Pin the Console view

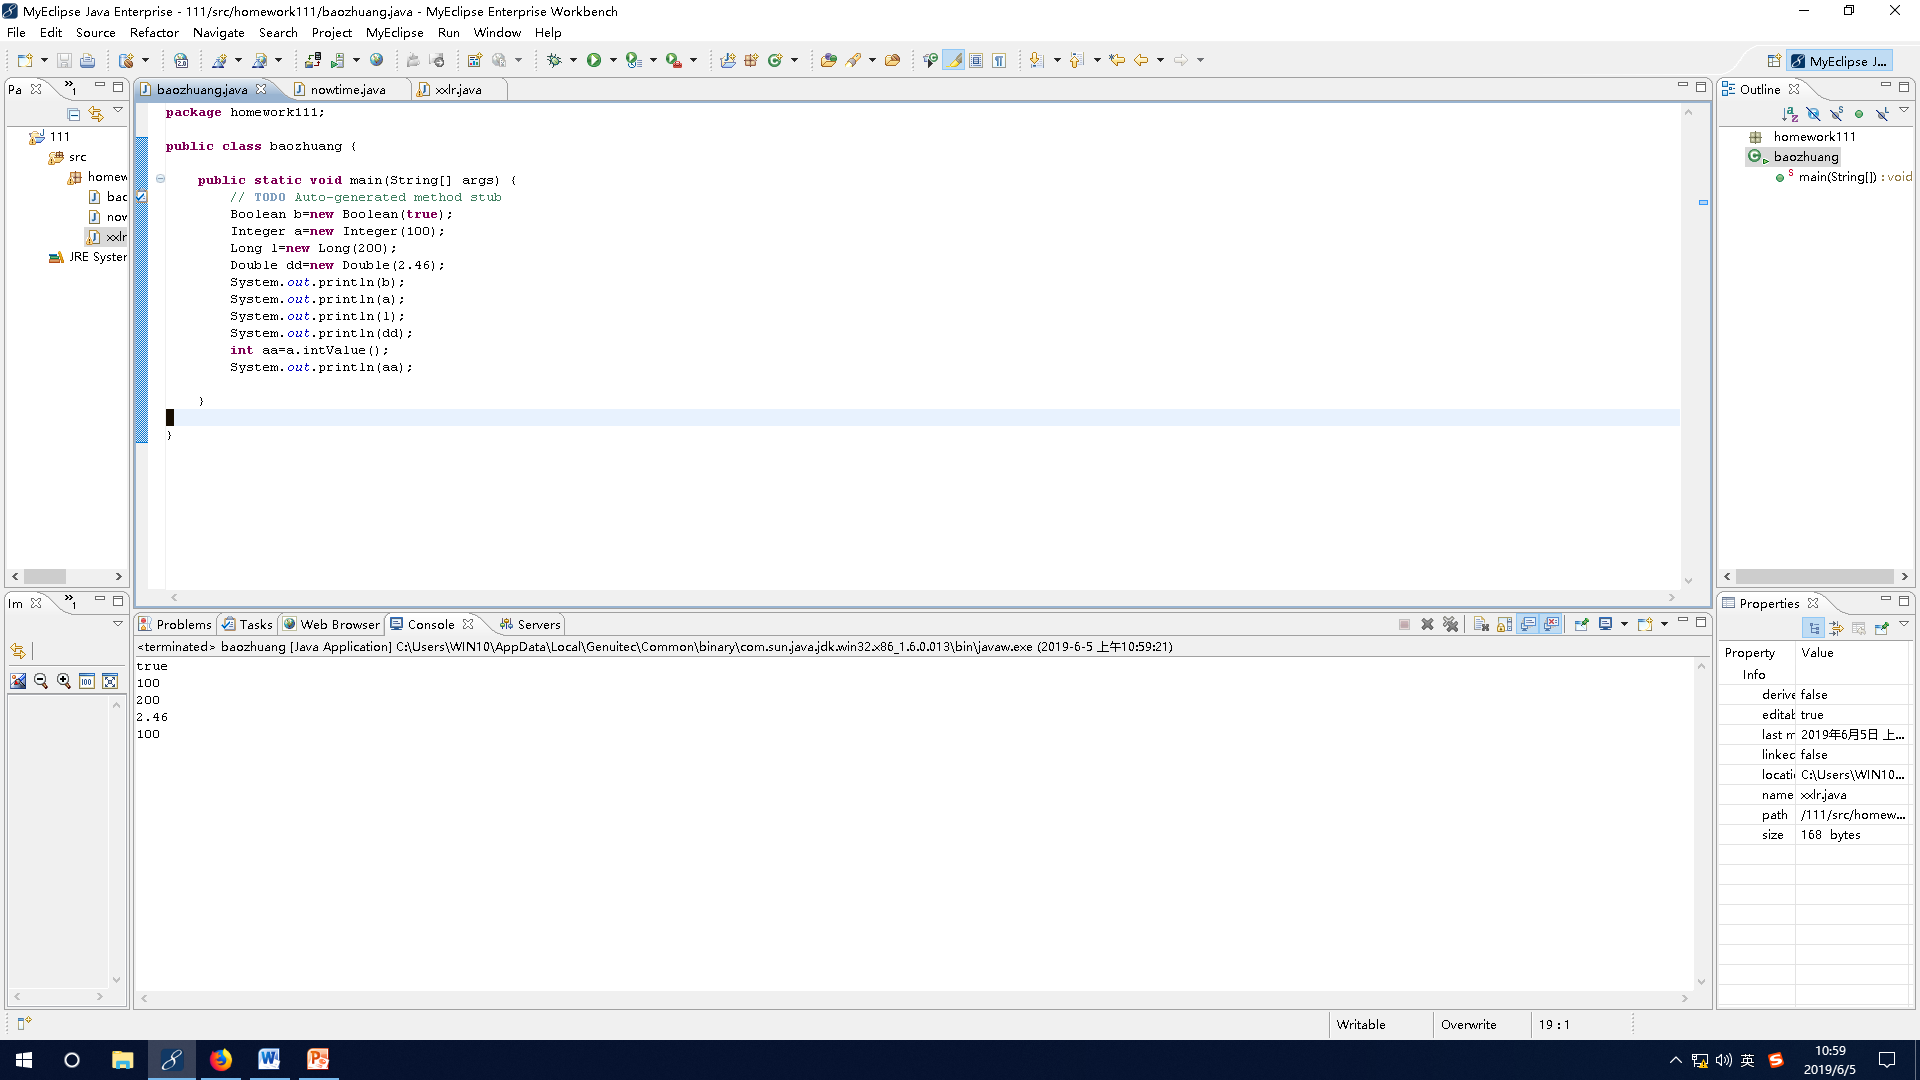point(1581,624)
